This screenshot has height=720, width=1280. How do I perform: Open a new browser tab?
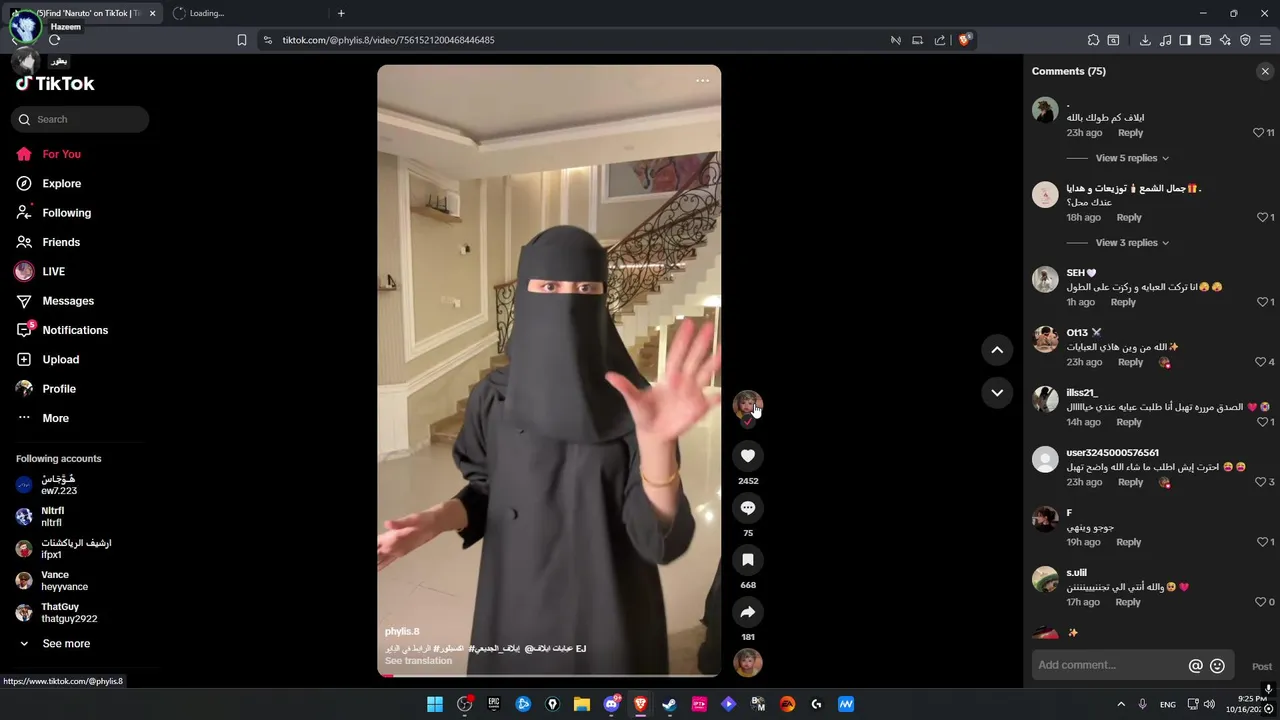(341, 13)
